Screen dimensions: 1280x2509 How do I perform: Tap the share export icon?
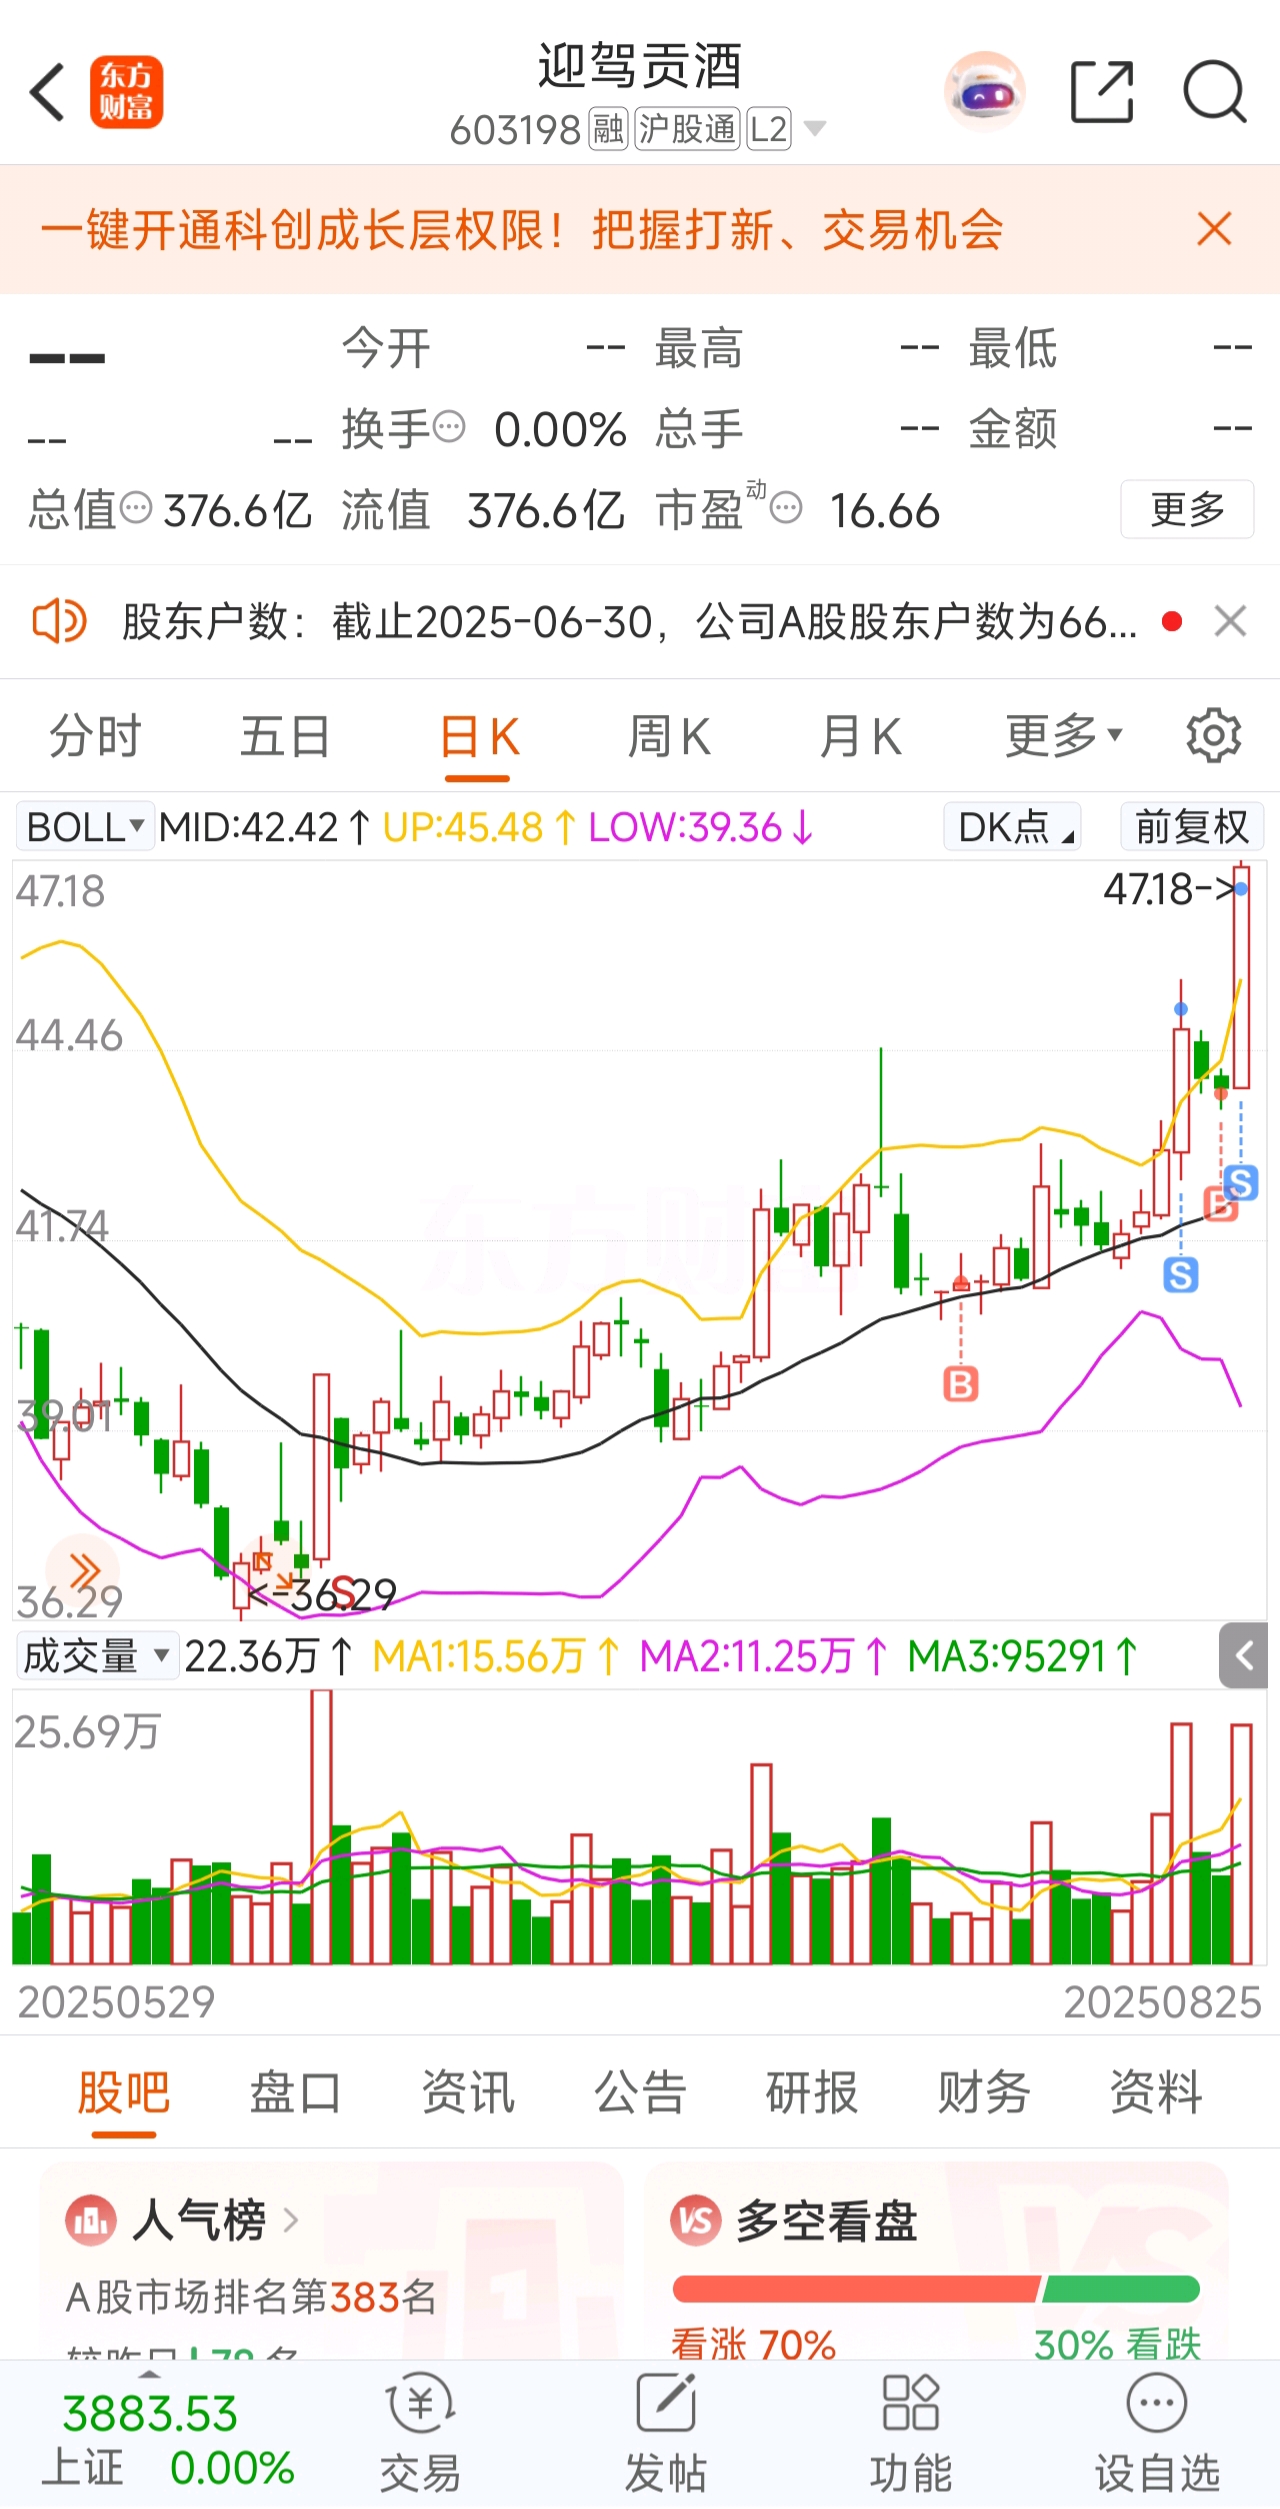point(1102,92)
